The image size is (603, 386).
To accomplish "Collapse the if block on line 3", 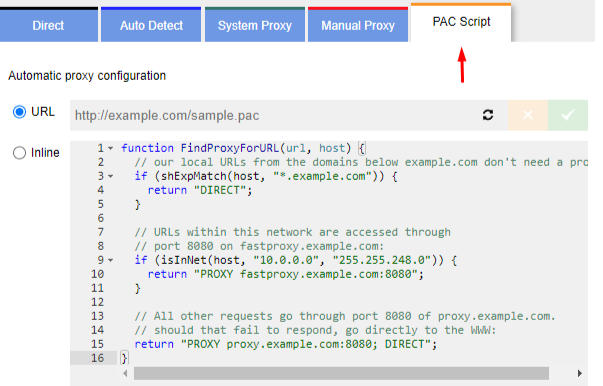I will coord(111,176).
